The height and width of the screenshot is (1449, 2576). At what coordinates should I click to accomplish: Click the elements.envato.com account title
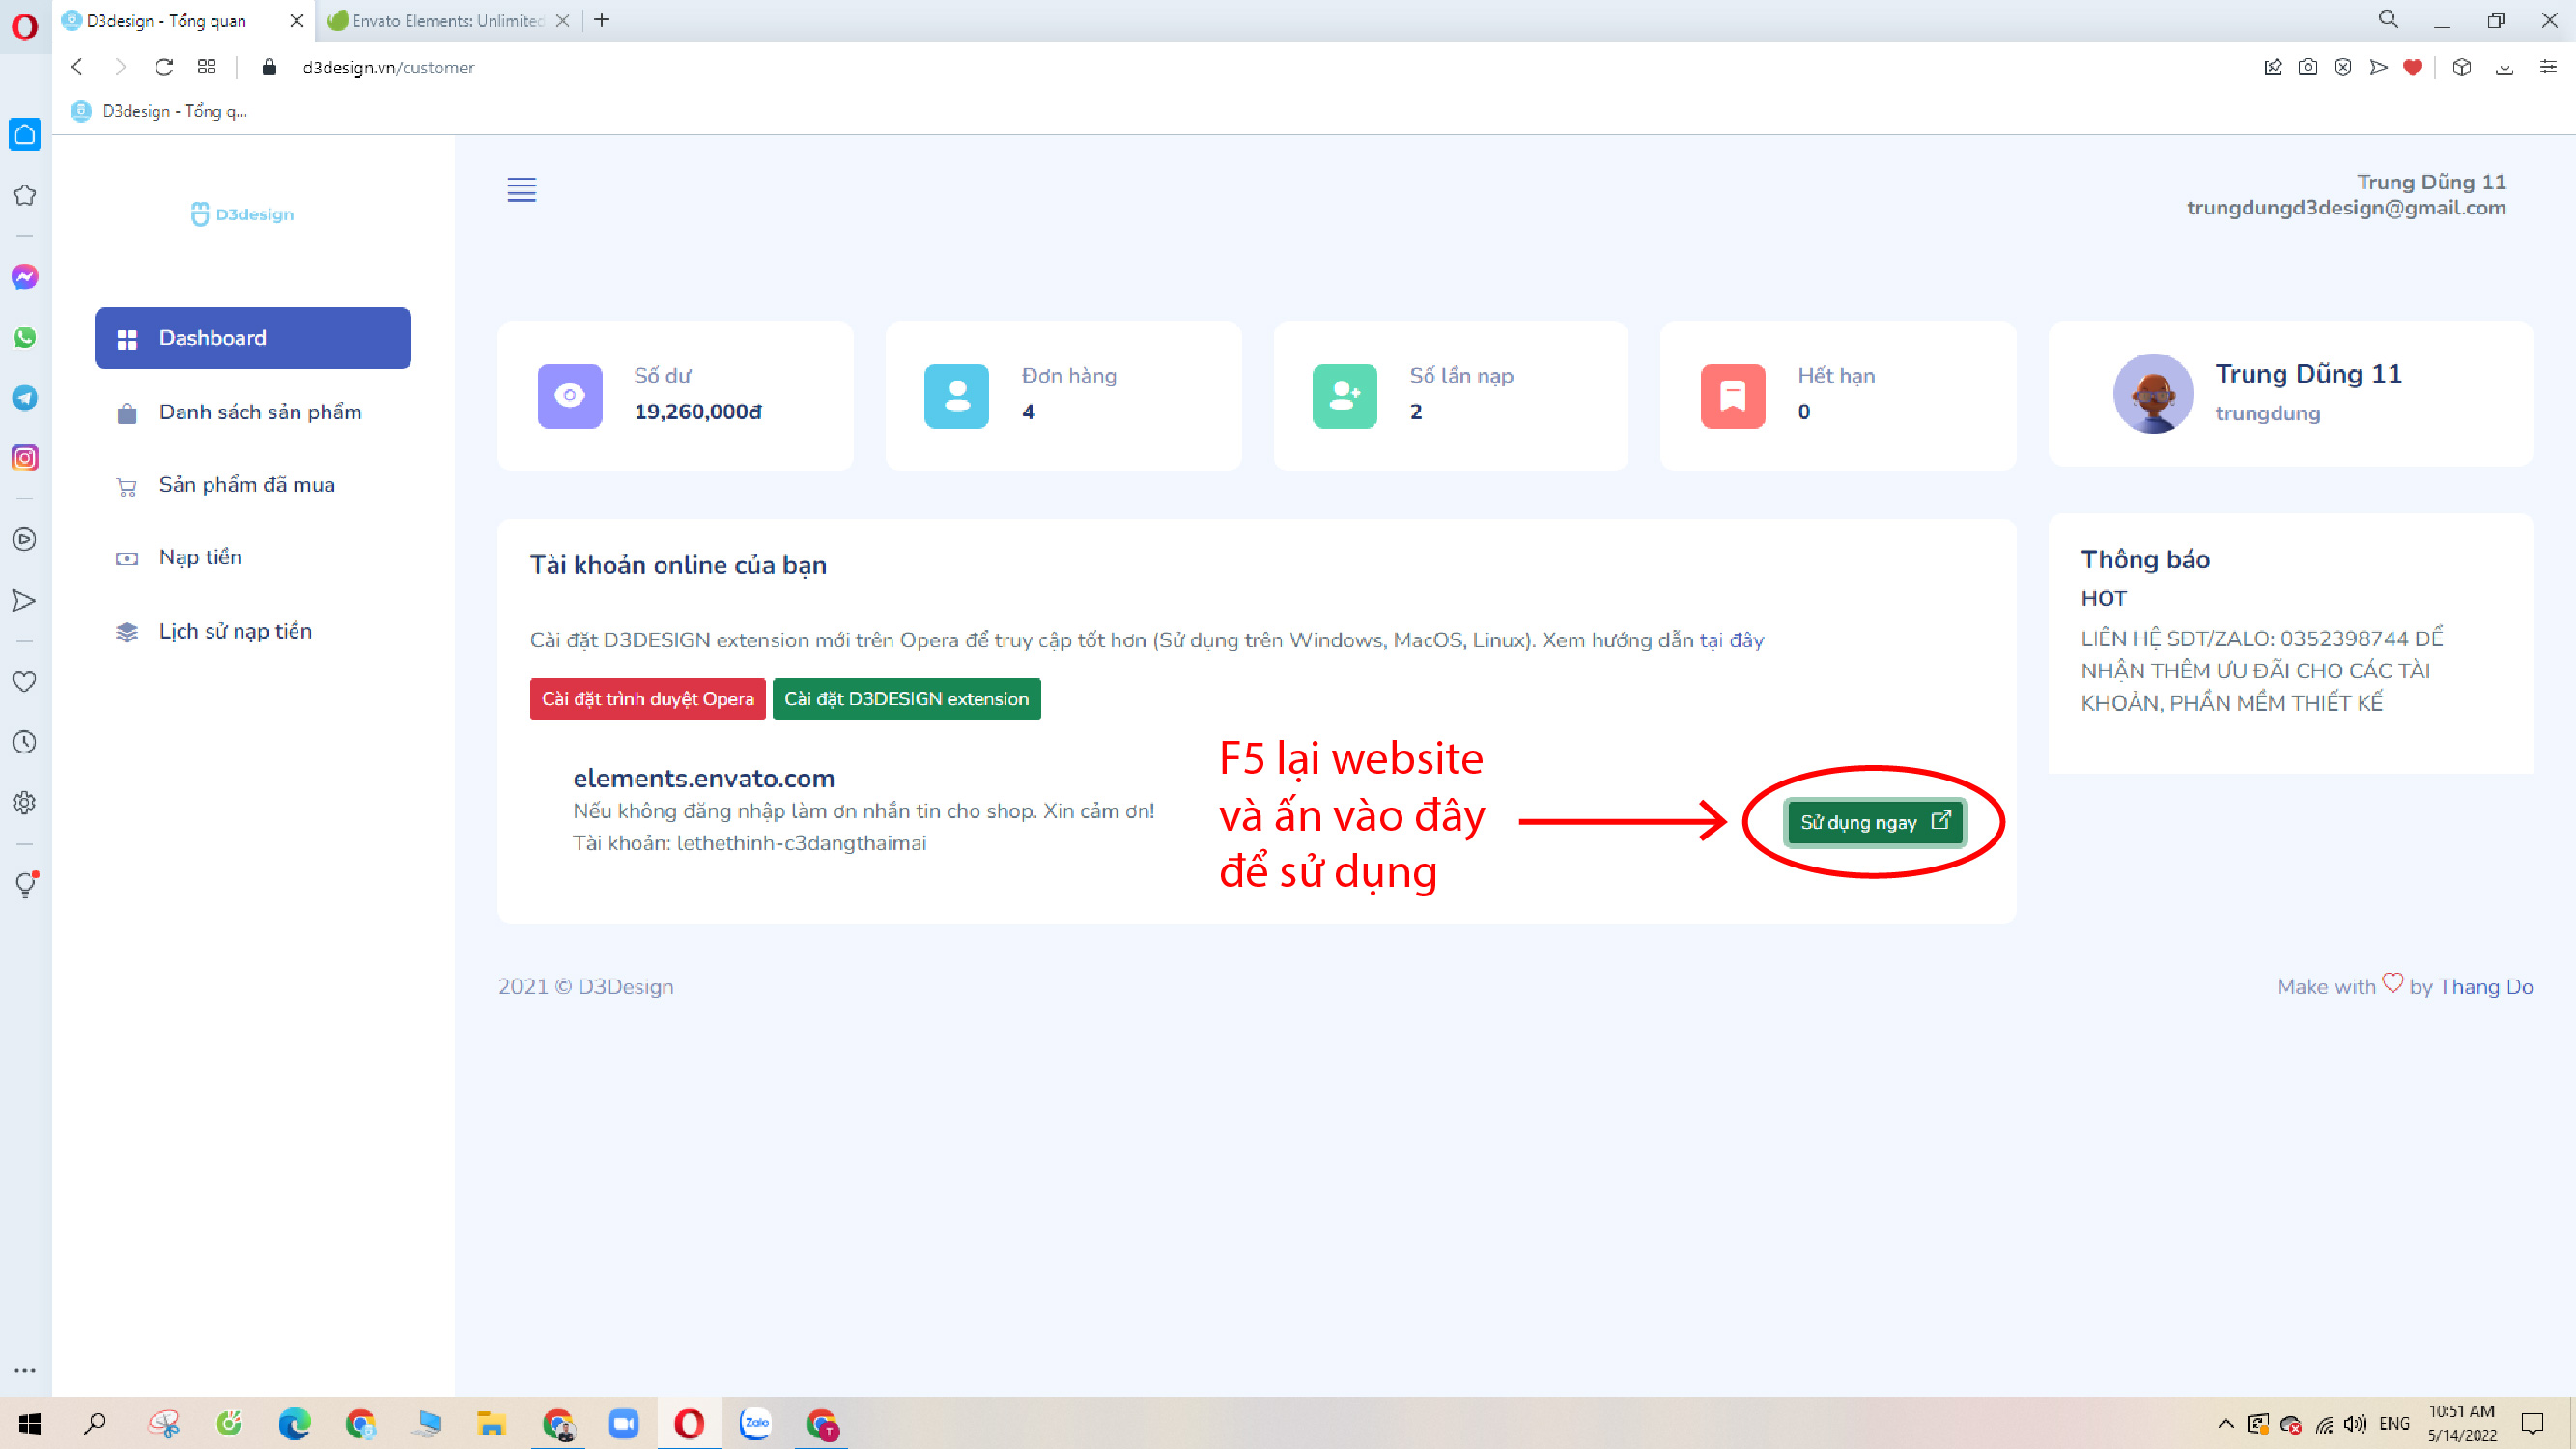tap(703, 778)
